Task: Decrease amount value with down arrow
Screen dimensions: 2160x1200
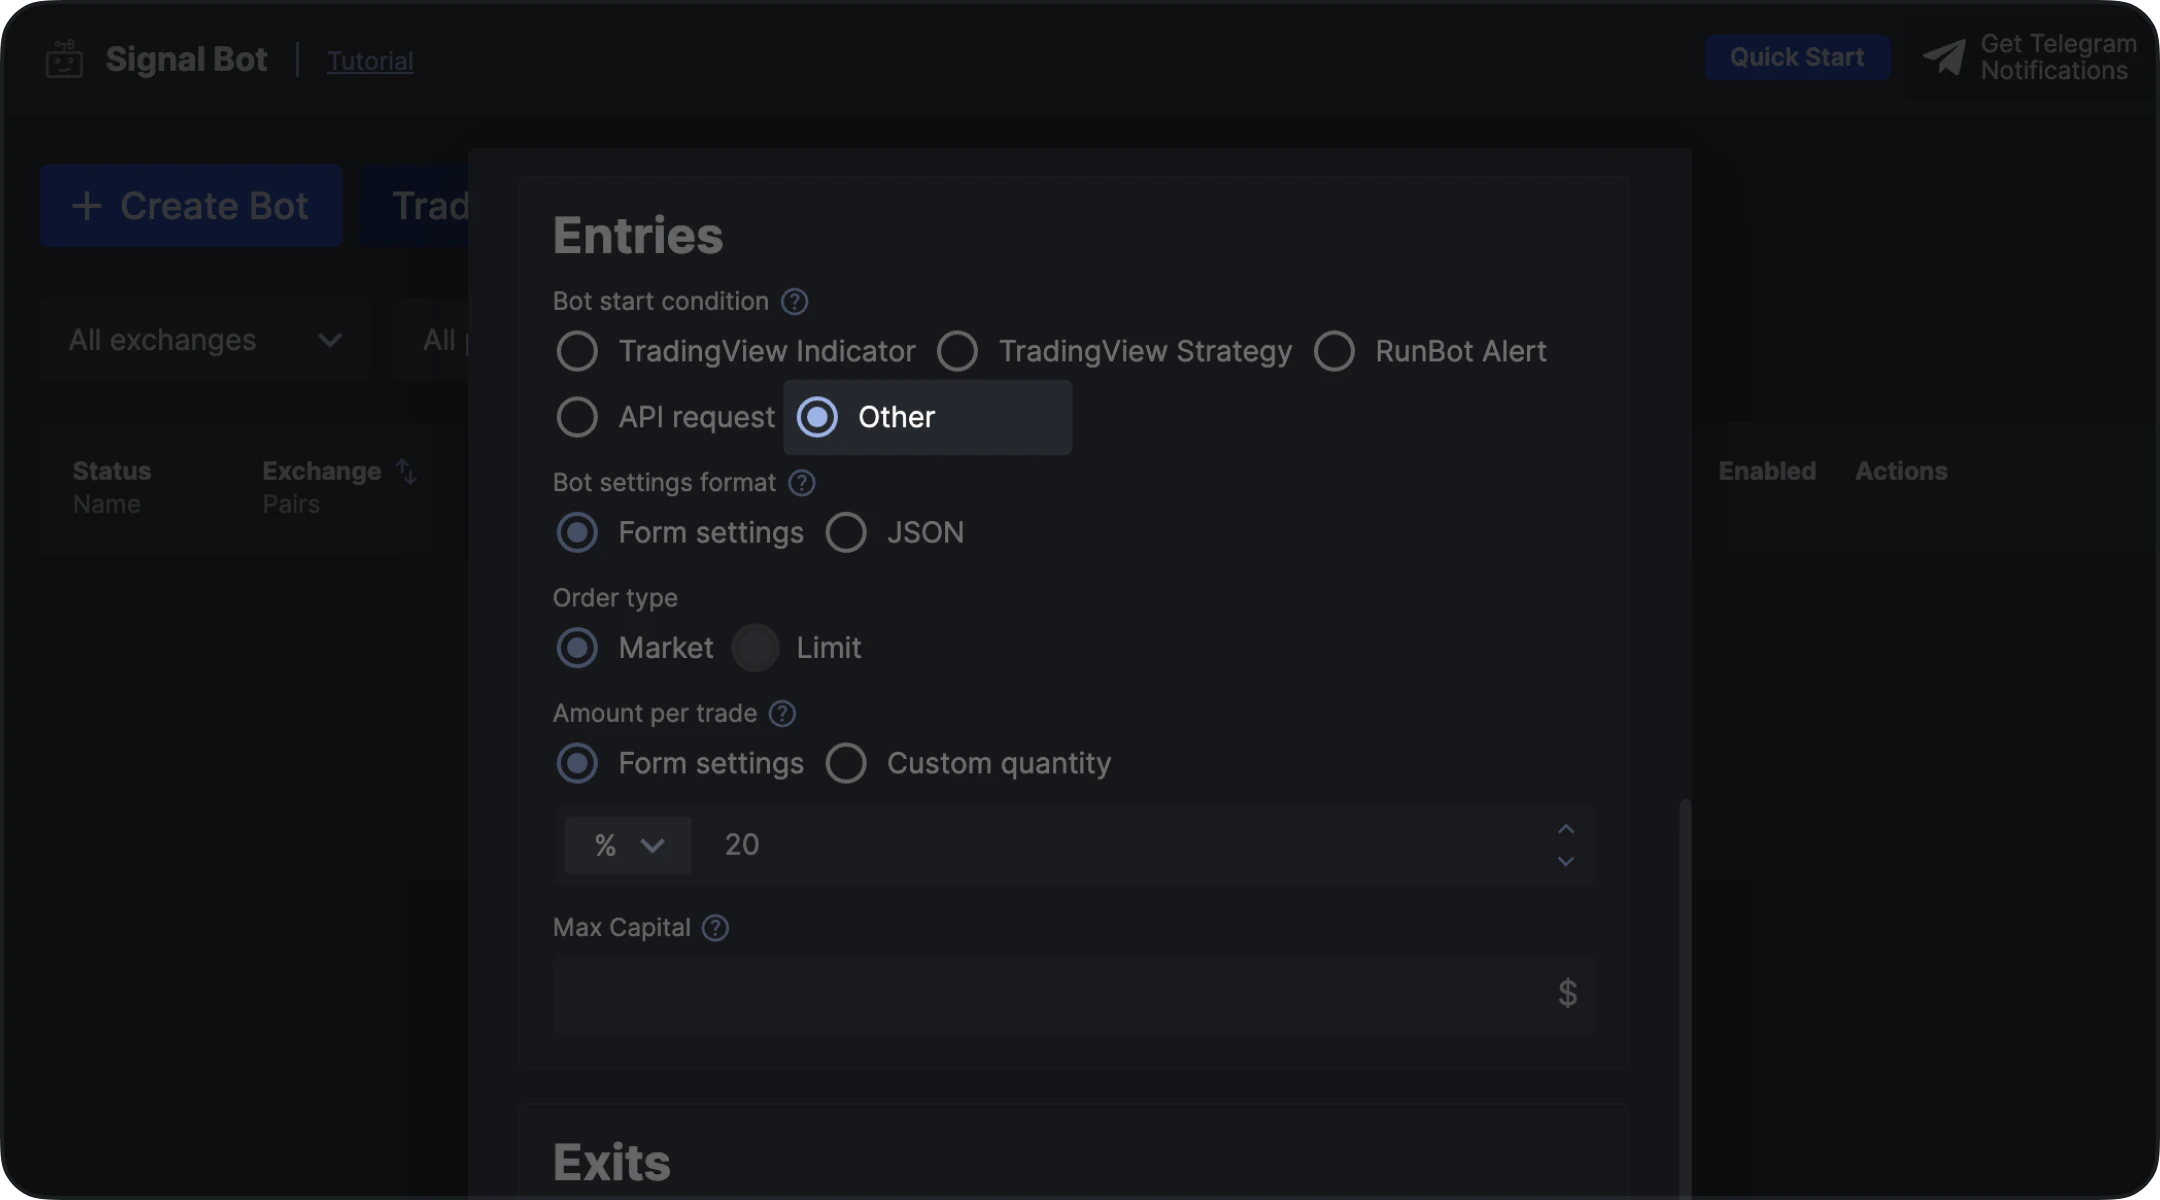Action: [x=1566, y=861]
